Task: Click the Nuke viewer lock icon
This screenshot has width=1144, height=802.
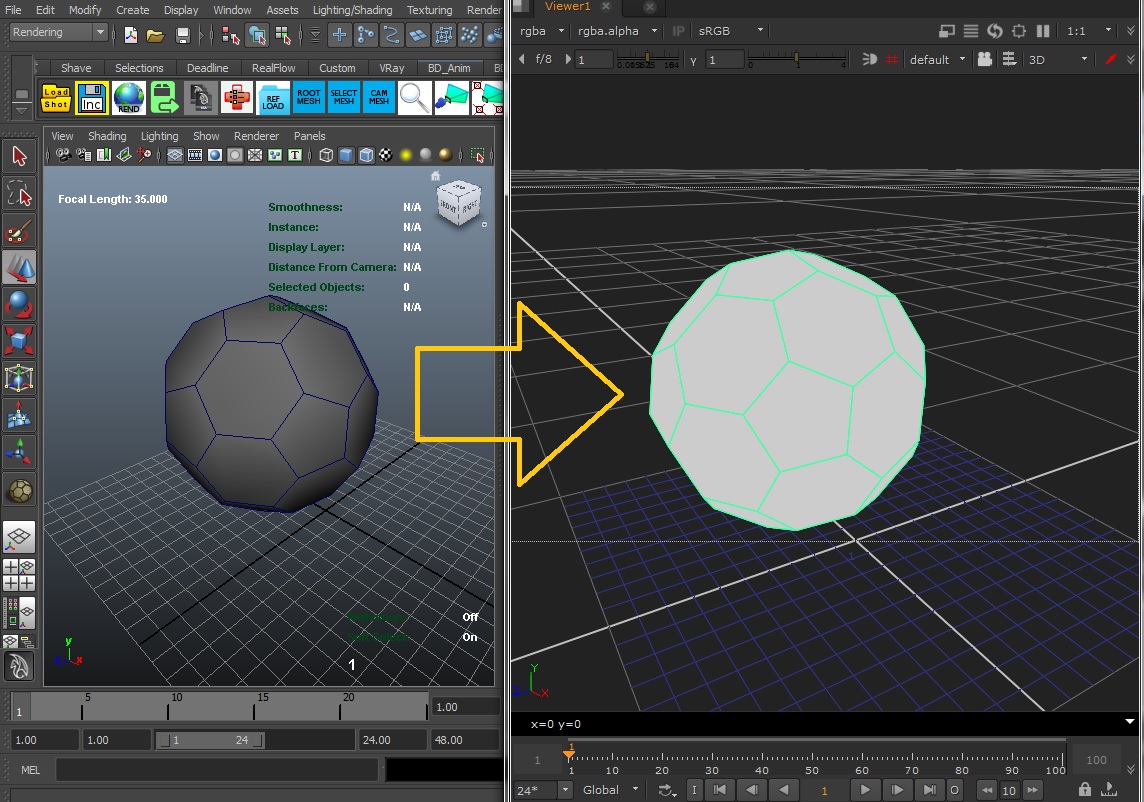Action: 1085,789
